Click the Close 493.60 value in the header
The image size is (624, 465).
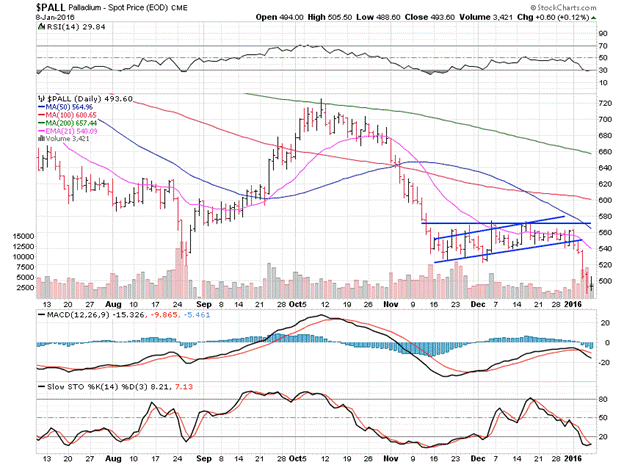tap(430, 18)
